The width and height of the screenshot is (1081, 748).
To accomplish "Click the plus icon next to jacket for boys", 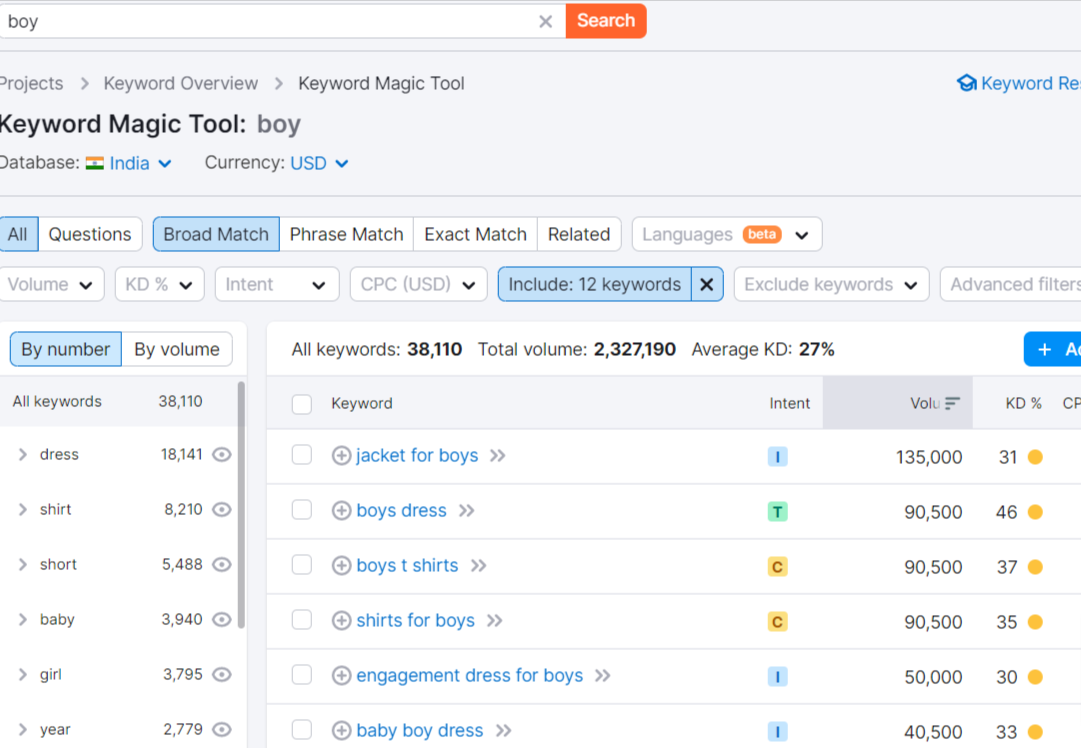I will coord(341,456).
